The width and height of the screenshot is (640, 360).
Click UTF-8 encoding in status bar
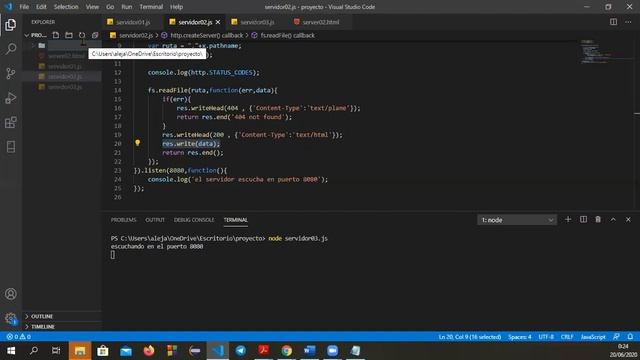(x=546, y=337)
